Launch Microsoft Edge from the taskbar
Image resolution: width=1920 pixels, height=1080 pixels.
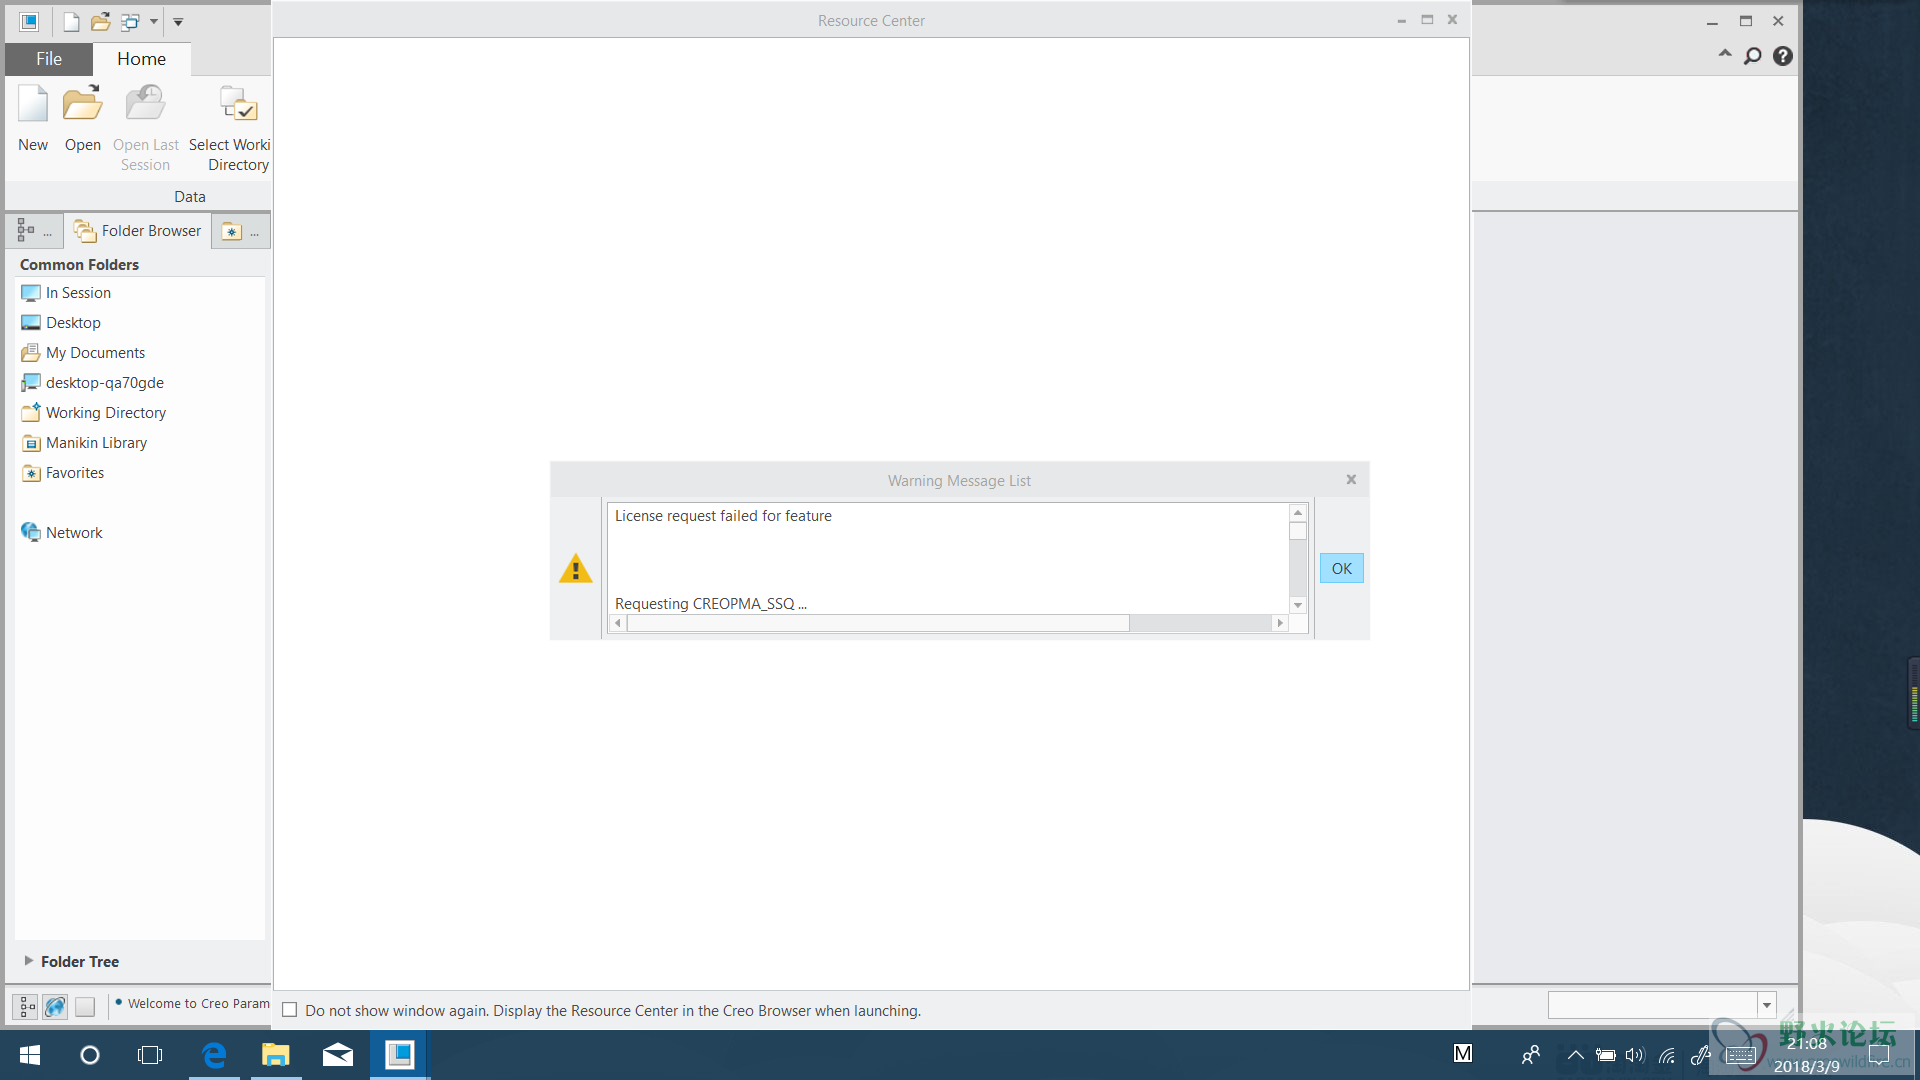[214, 1055]
